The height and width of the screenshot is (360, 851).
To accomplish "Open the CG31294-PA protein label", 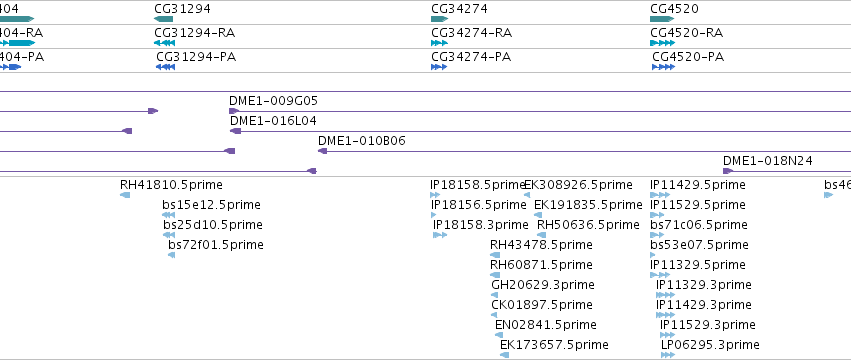I will coord(196,57).
